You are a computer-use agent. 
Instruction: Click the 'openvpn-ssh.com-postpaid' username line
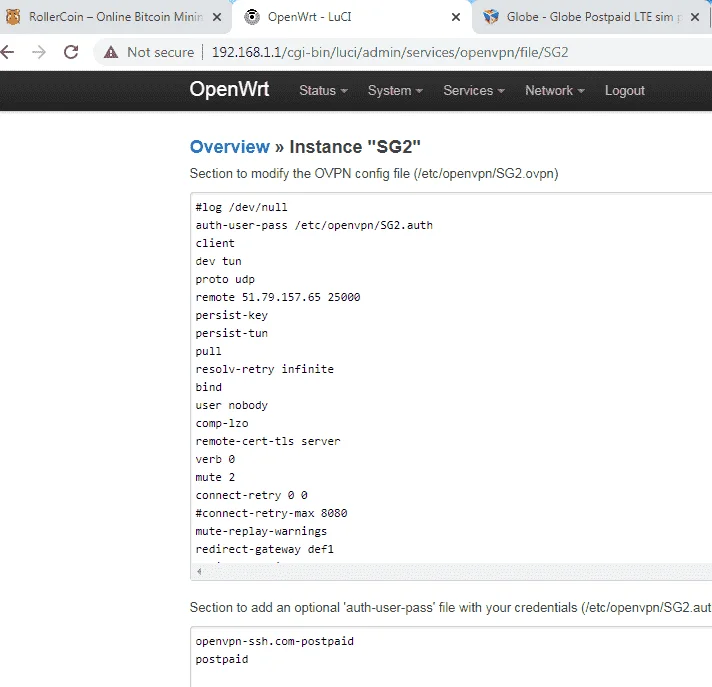pos(275,641)
